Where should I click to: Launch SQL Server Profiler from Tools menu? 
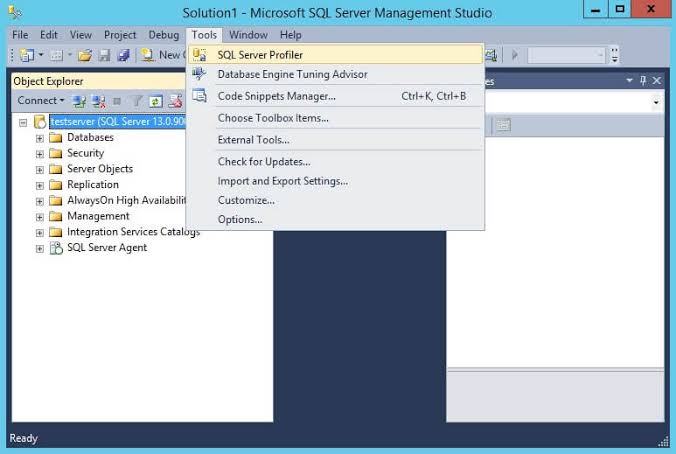(x=335, y=55)
